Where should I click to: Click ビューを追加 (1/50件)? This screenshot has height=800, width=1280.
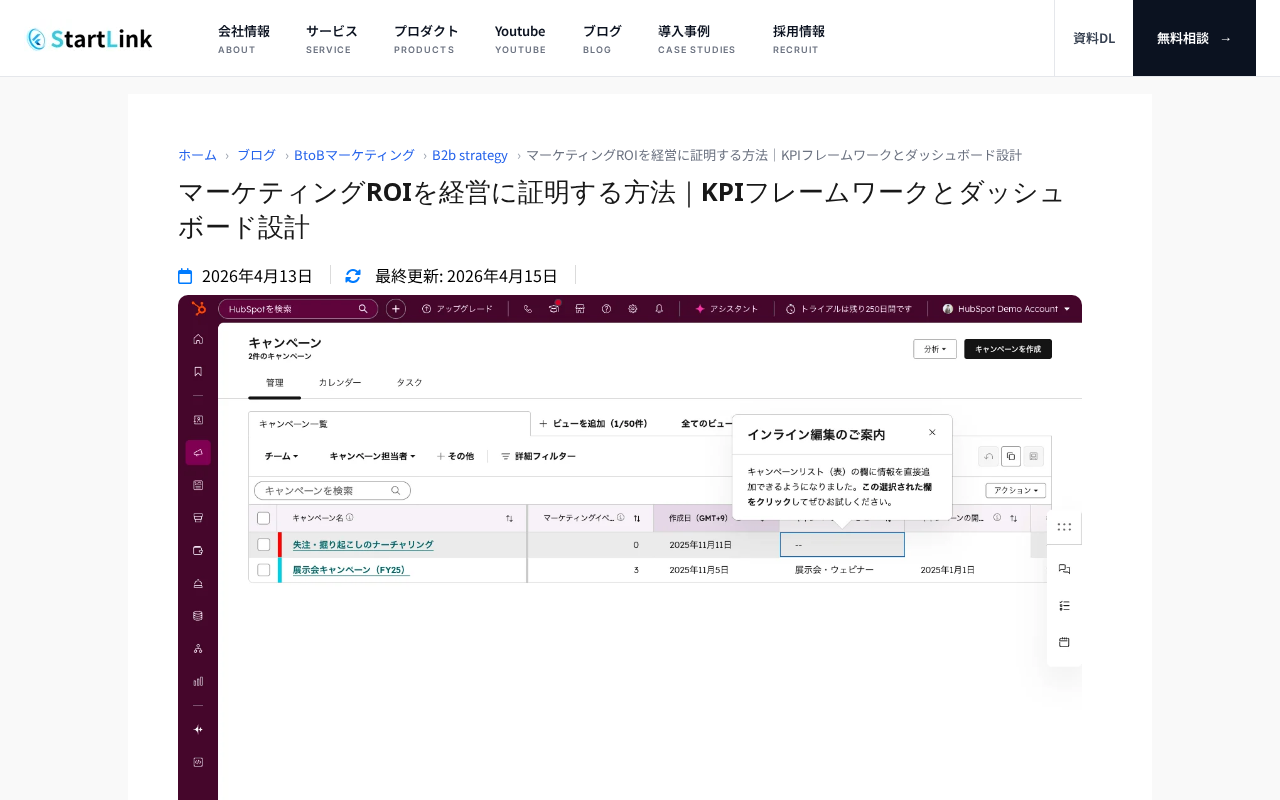click(594, 424)
